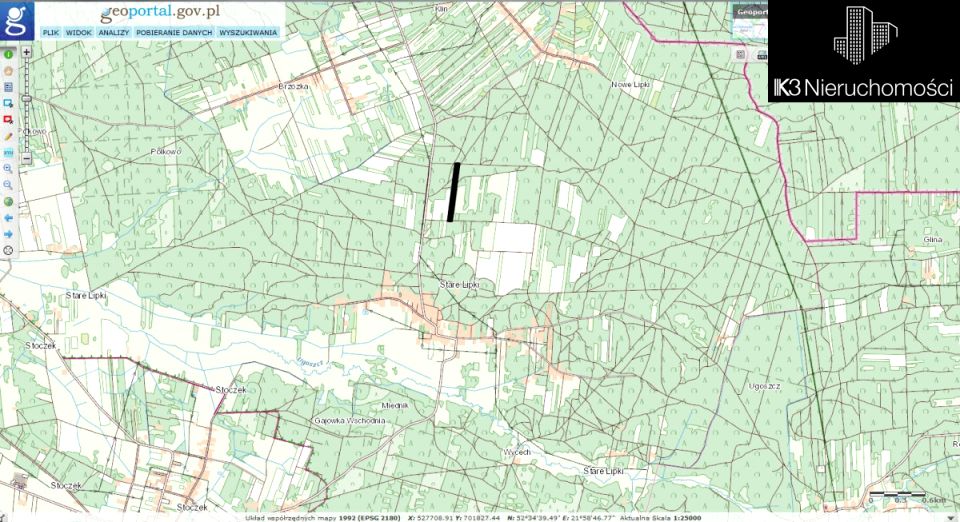960x522 pixels.
Task: Click the blue rectangle selection tool
Action: coord(8,103)
